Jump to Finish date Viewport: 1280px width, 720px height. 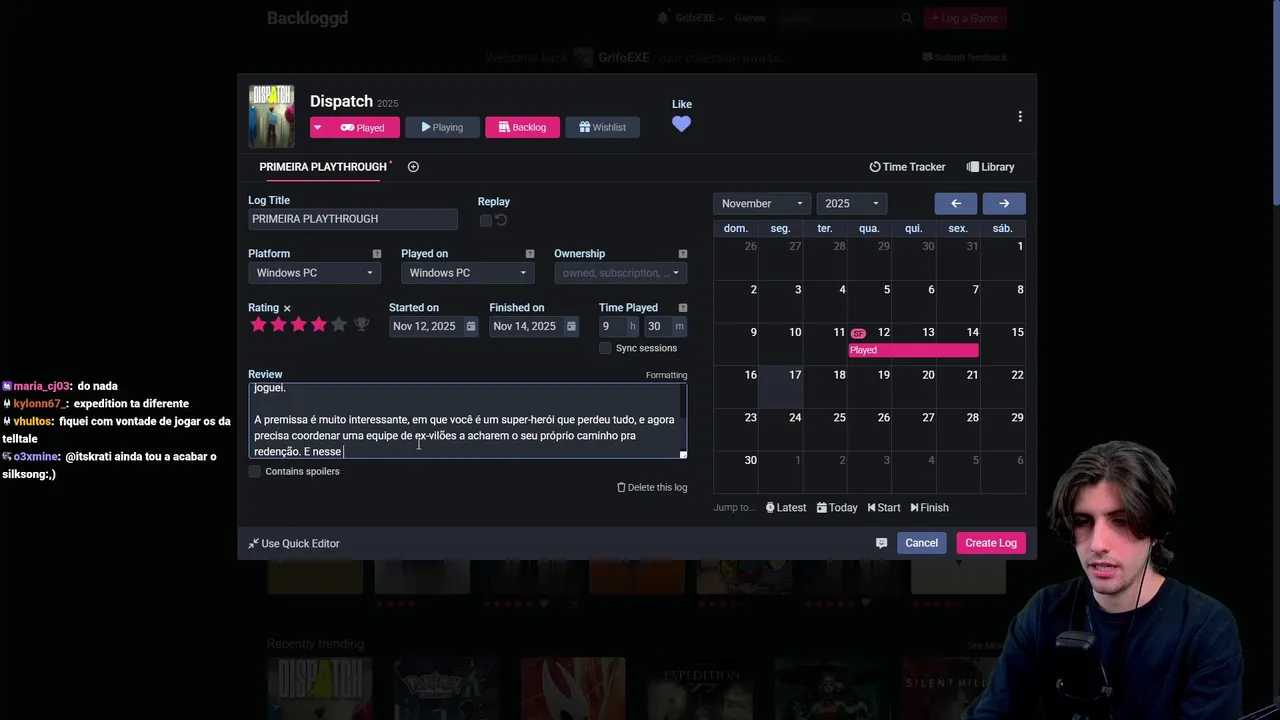[x=929, y=508]
